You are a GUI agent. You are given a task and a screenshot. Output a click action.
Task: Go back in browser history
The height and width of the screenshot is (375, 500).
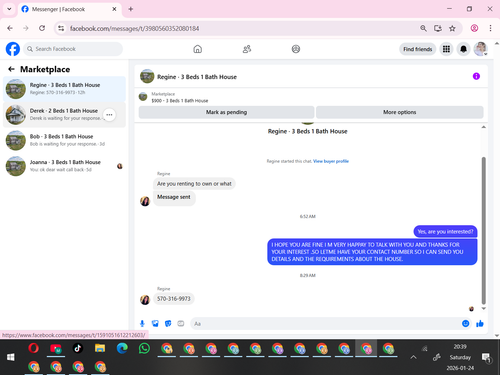point(10,28)
